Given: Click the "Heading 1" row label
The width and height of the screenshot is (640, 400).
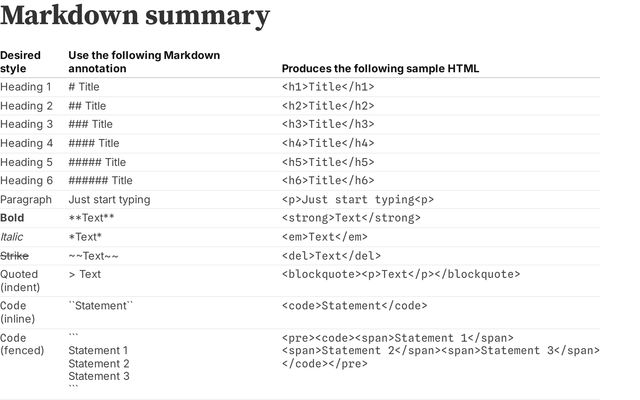Looking at the screenshot, I should coord(26,87).
